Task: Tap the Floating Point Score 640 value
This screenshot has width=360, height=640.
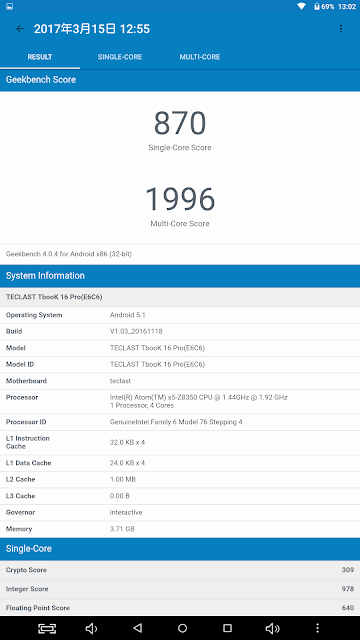Action: point(348,608)
